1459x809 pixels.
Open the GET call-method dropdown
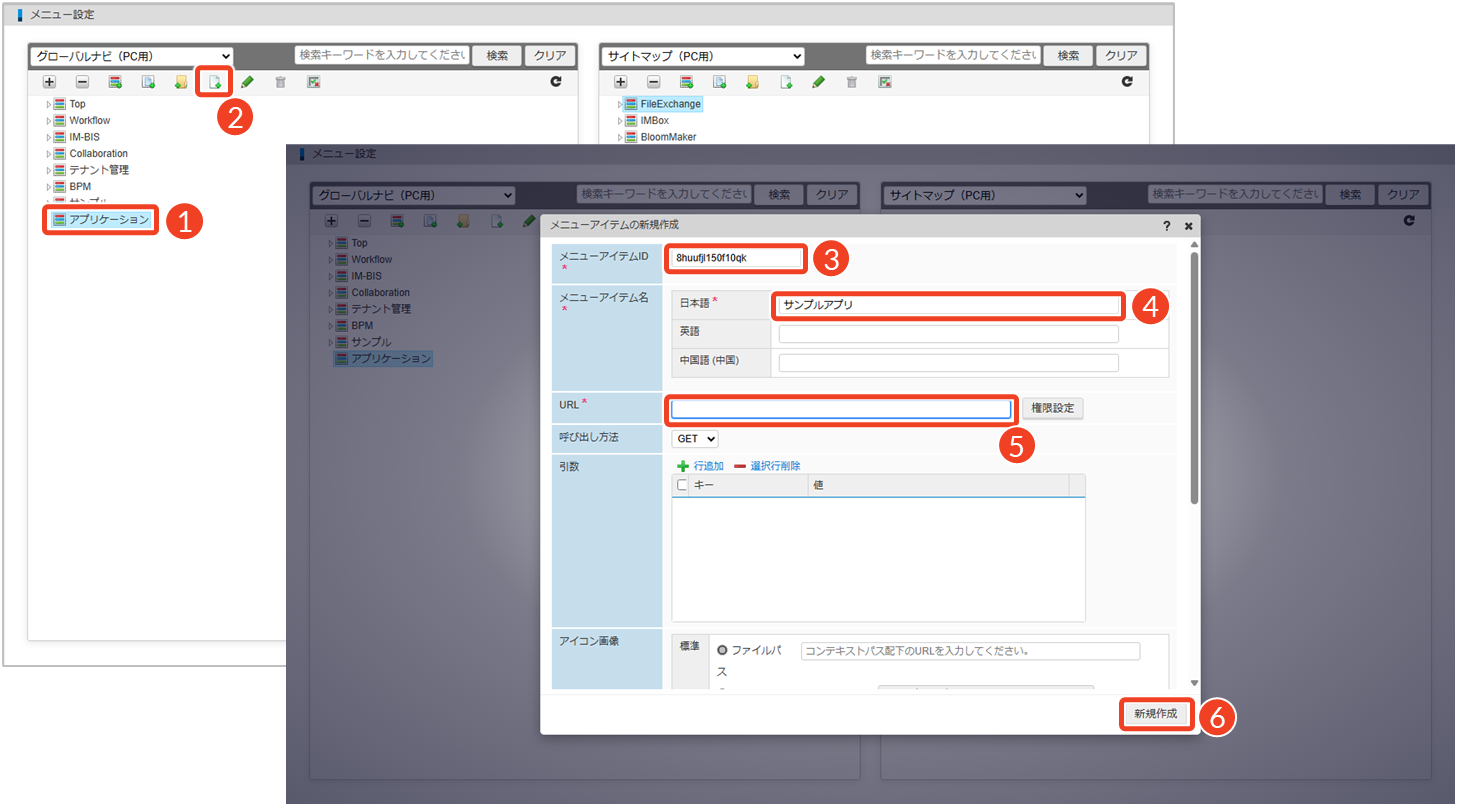tap(695, 438)
